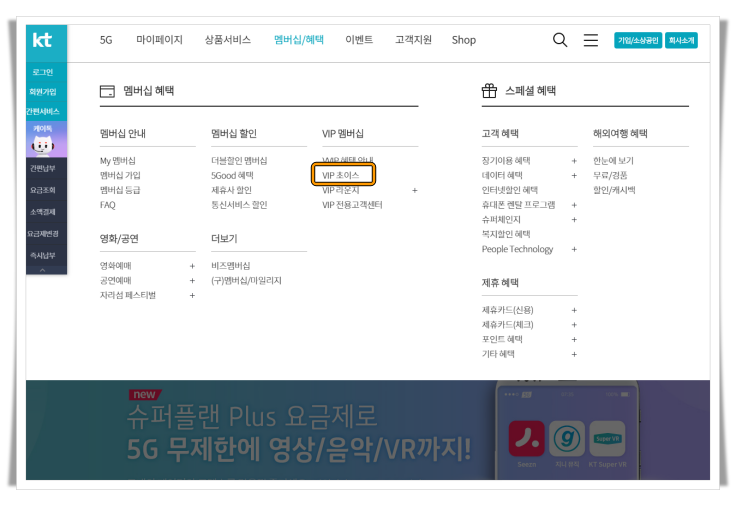Click the 회사소개 button
The height and width of the screenshot is (506, 736).
pos(681,40)
